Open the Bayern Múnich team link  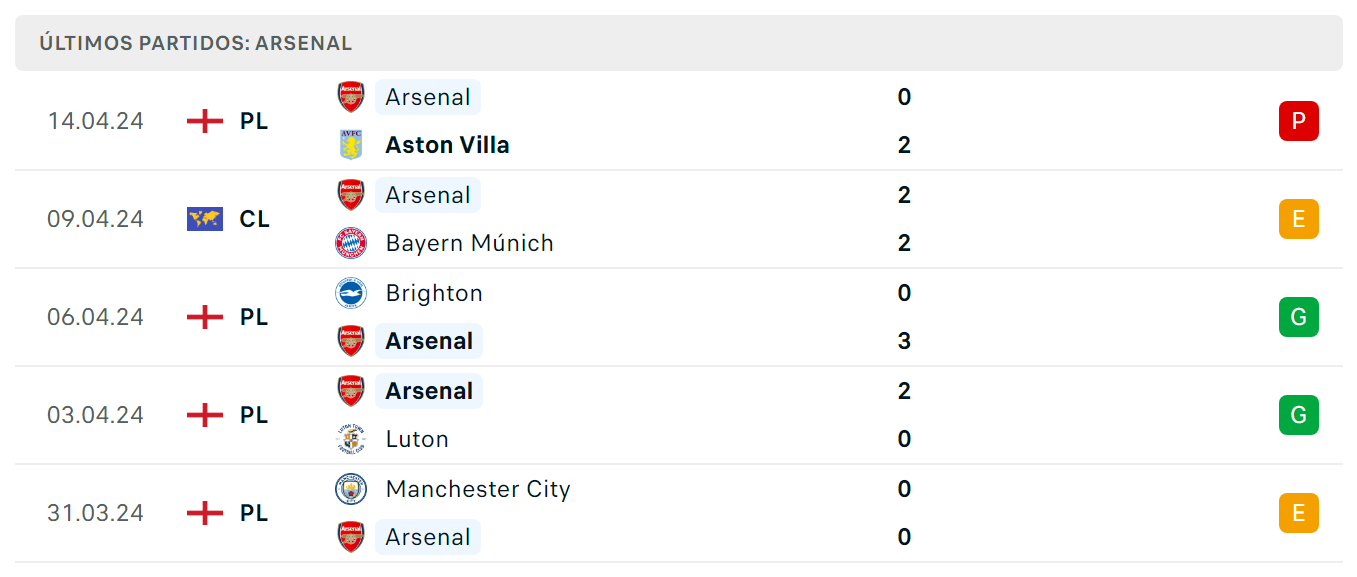469,243
